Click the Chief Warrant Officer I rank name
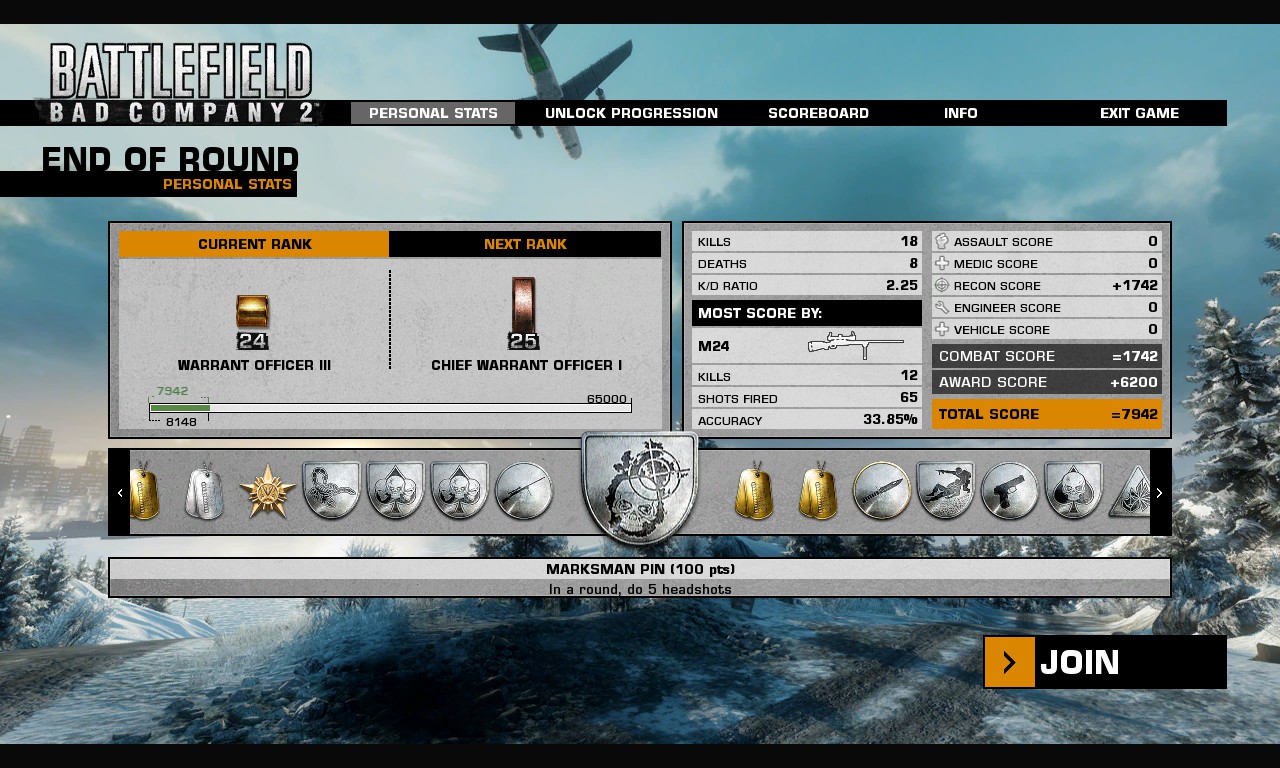 coord(526,365)
